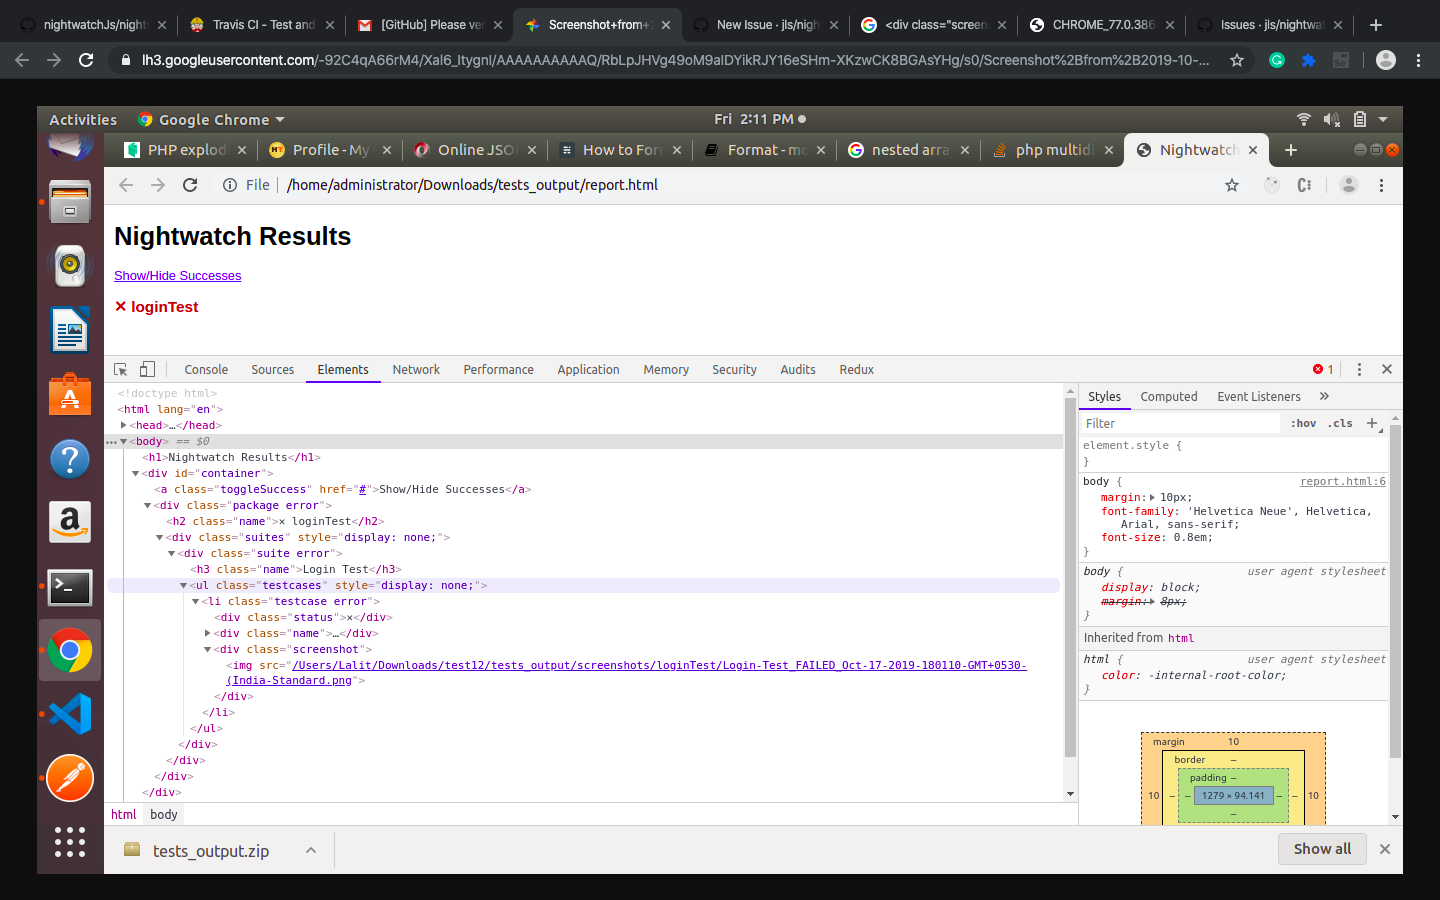The width and height of the screenshot is (1440, 900).
Task: Open LibreOffice Writer in dock
Action: coord(70,329)
